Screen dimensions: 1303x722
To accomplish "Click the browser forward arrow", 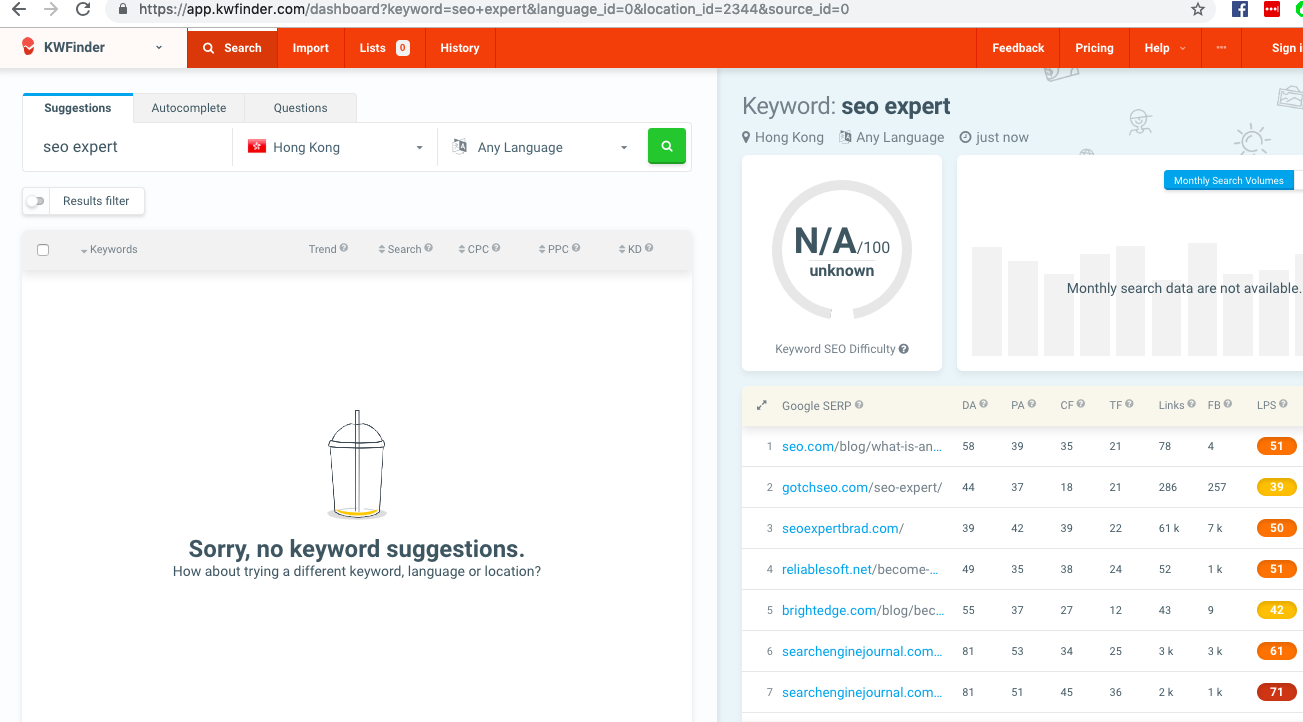I will point(50,9).
